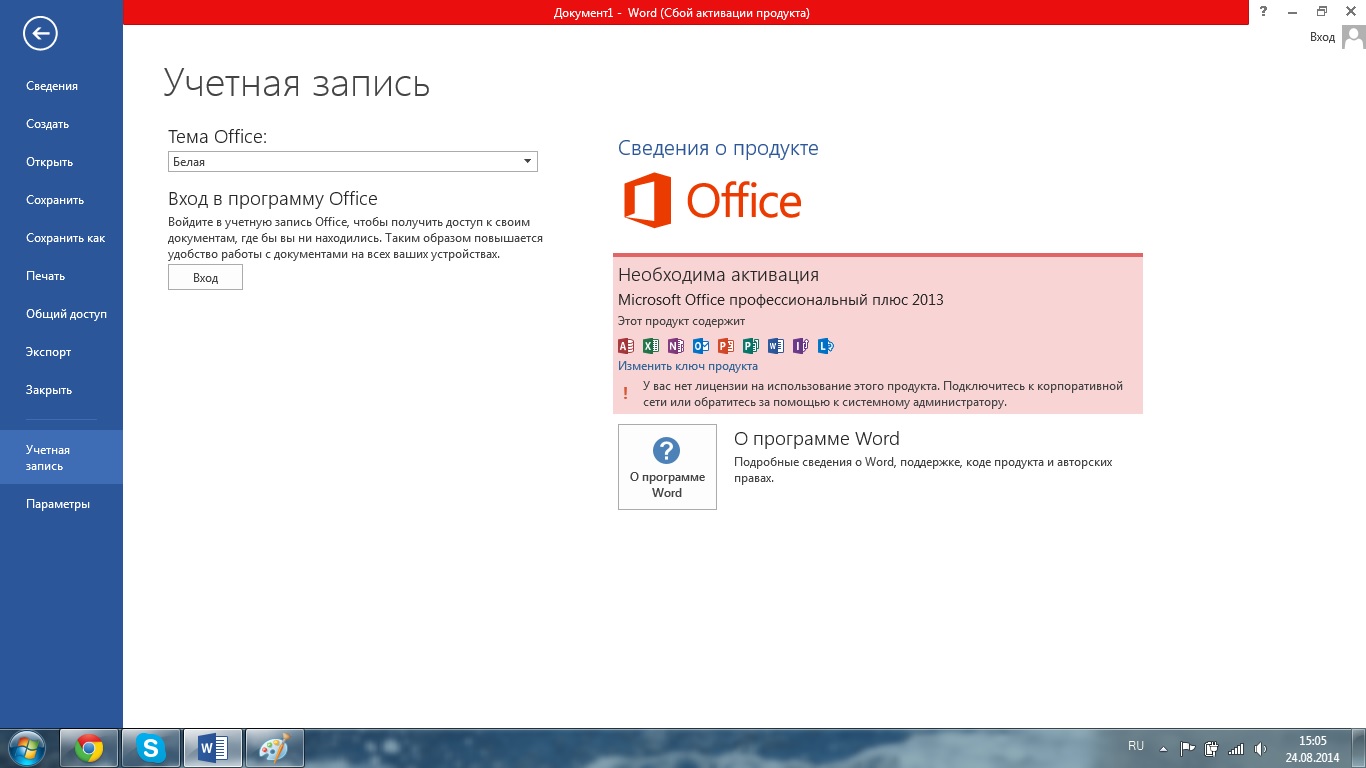Image resolution: width=1366 pixels, height=768 pixels.
Task: Launch Google Chrome from the taskbar
Action: tap(89, 748)
